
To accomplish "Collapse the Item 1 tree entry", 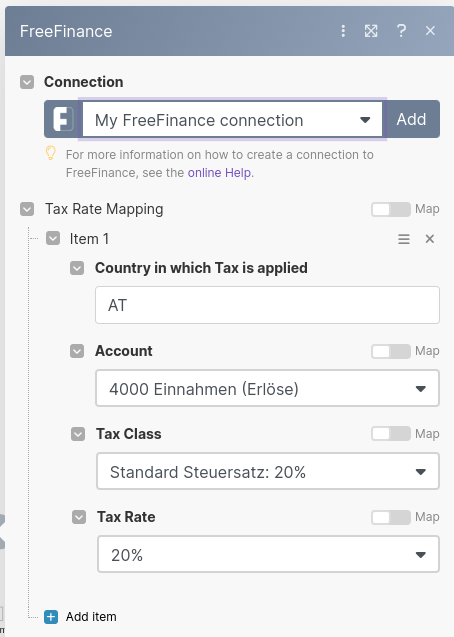I will coord(53,238).
